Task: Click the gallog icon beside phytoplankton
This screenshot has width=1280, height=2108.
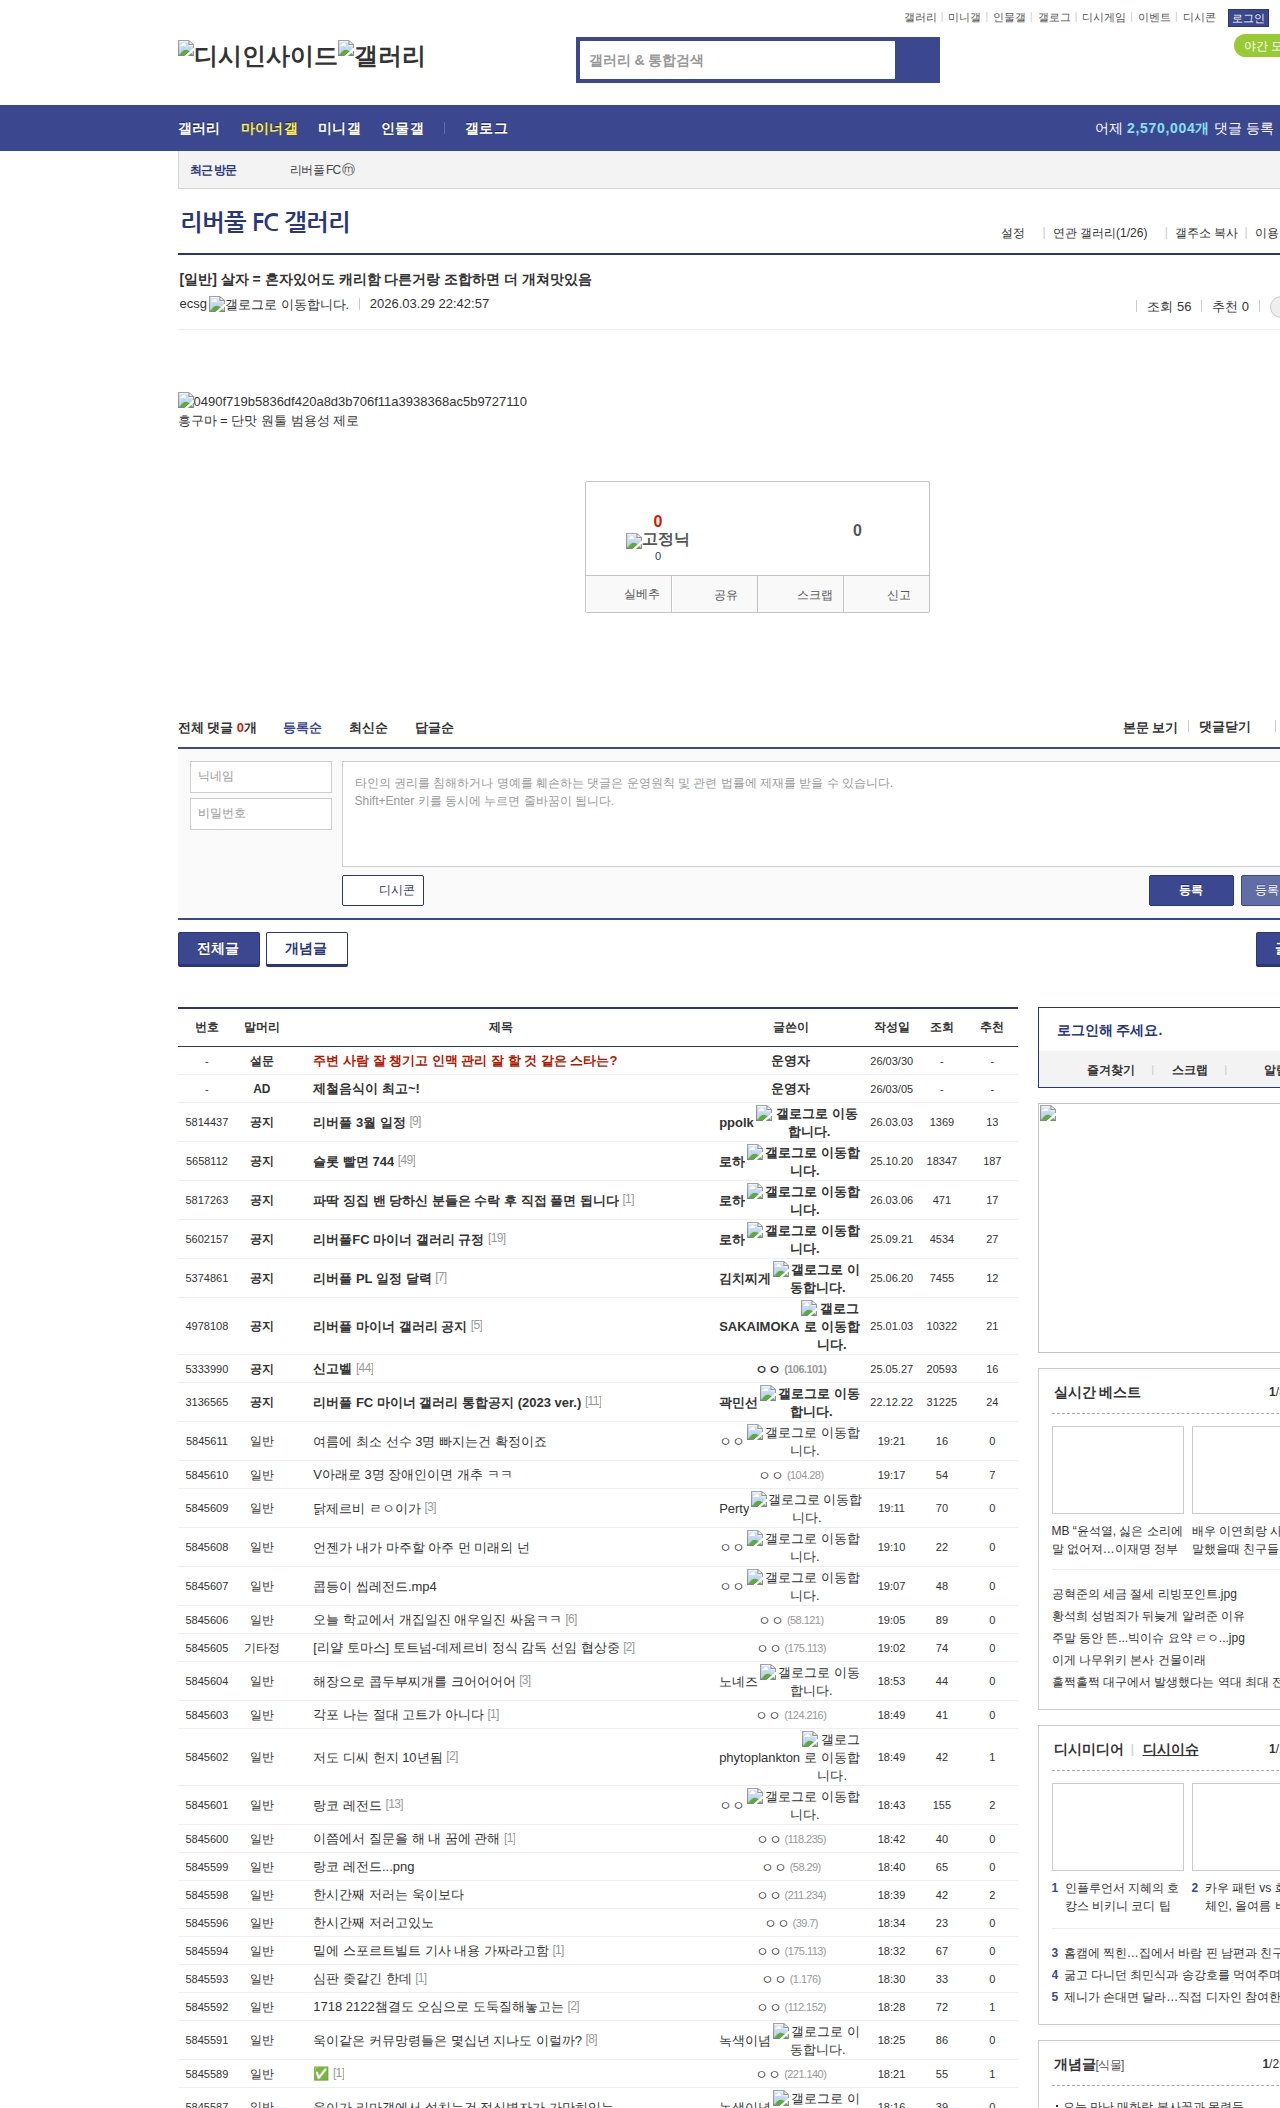Action: click(810, 1740)
